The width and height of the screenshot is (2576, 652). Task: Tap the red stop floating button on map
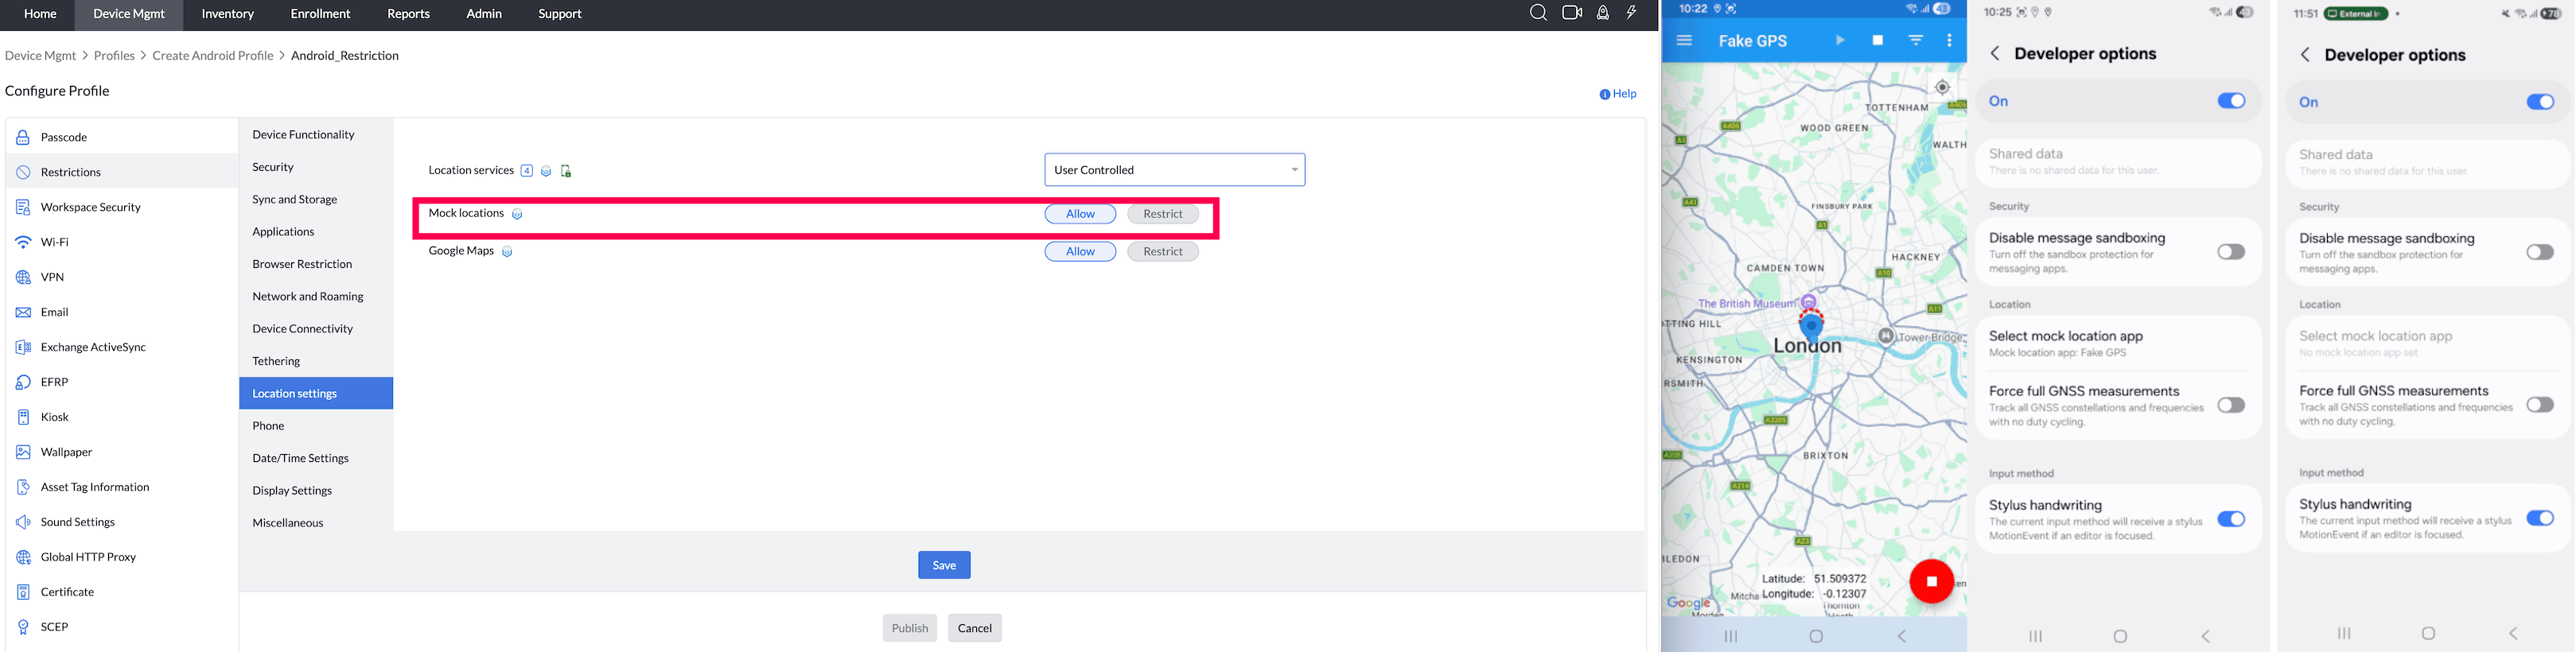pos(1932,581)
